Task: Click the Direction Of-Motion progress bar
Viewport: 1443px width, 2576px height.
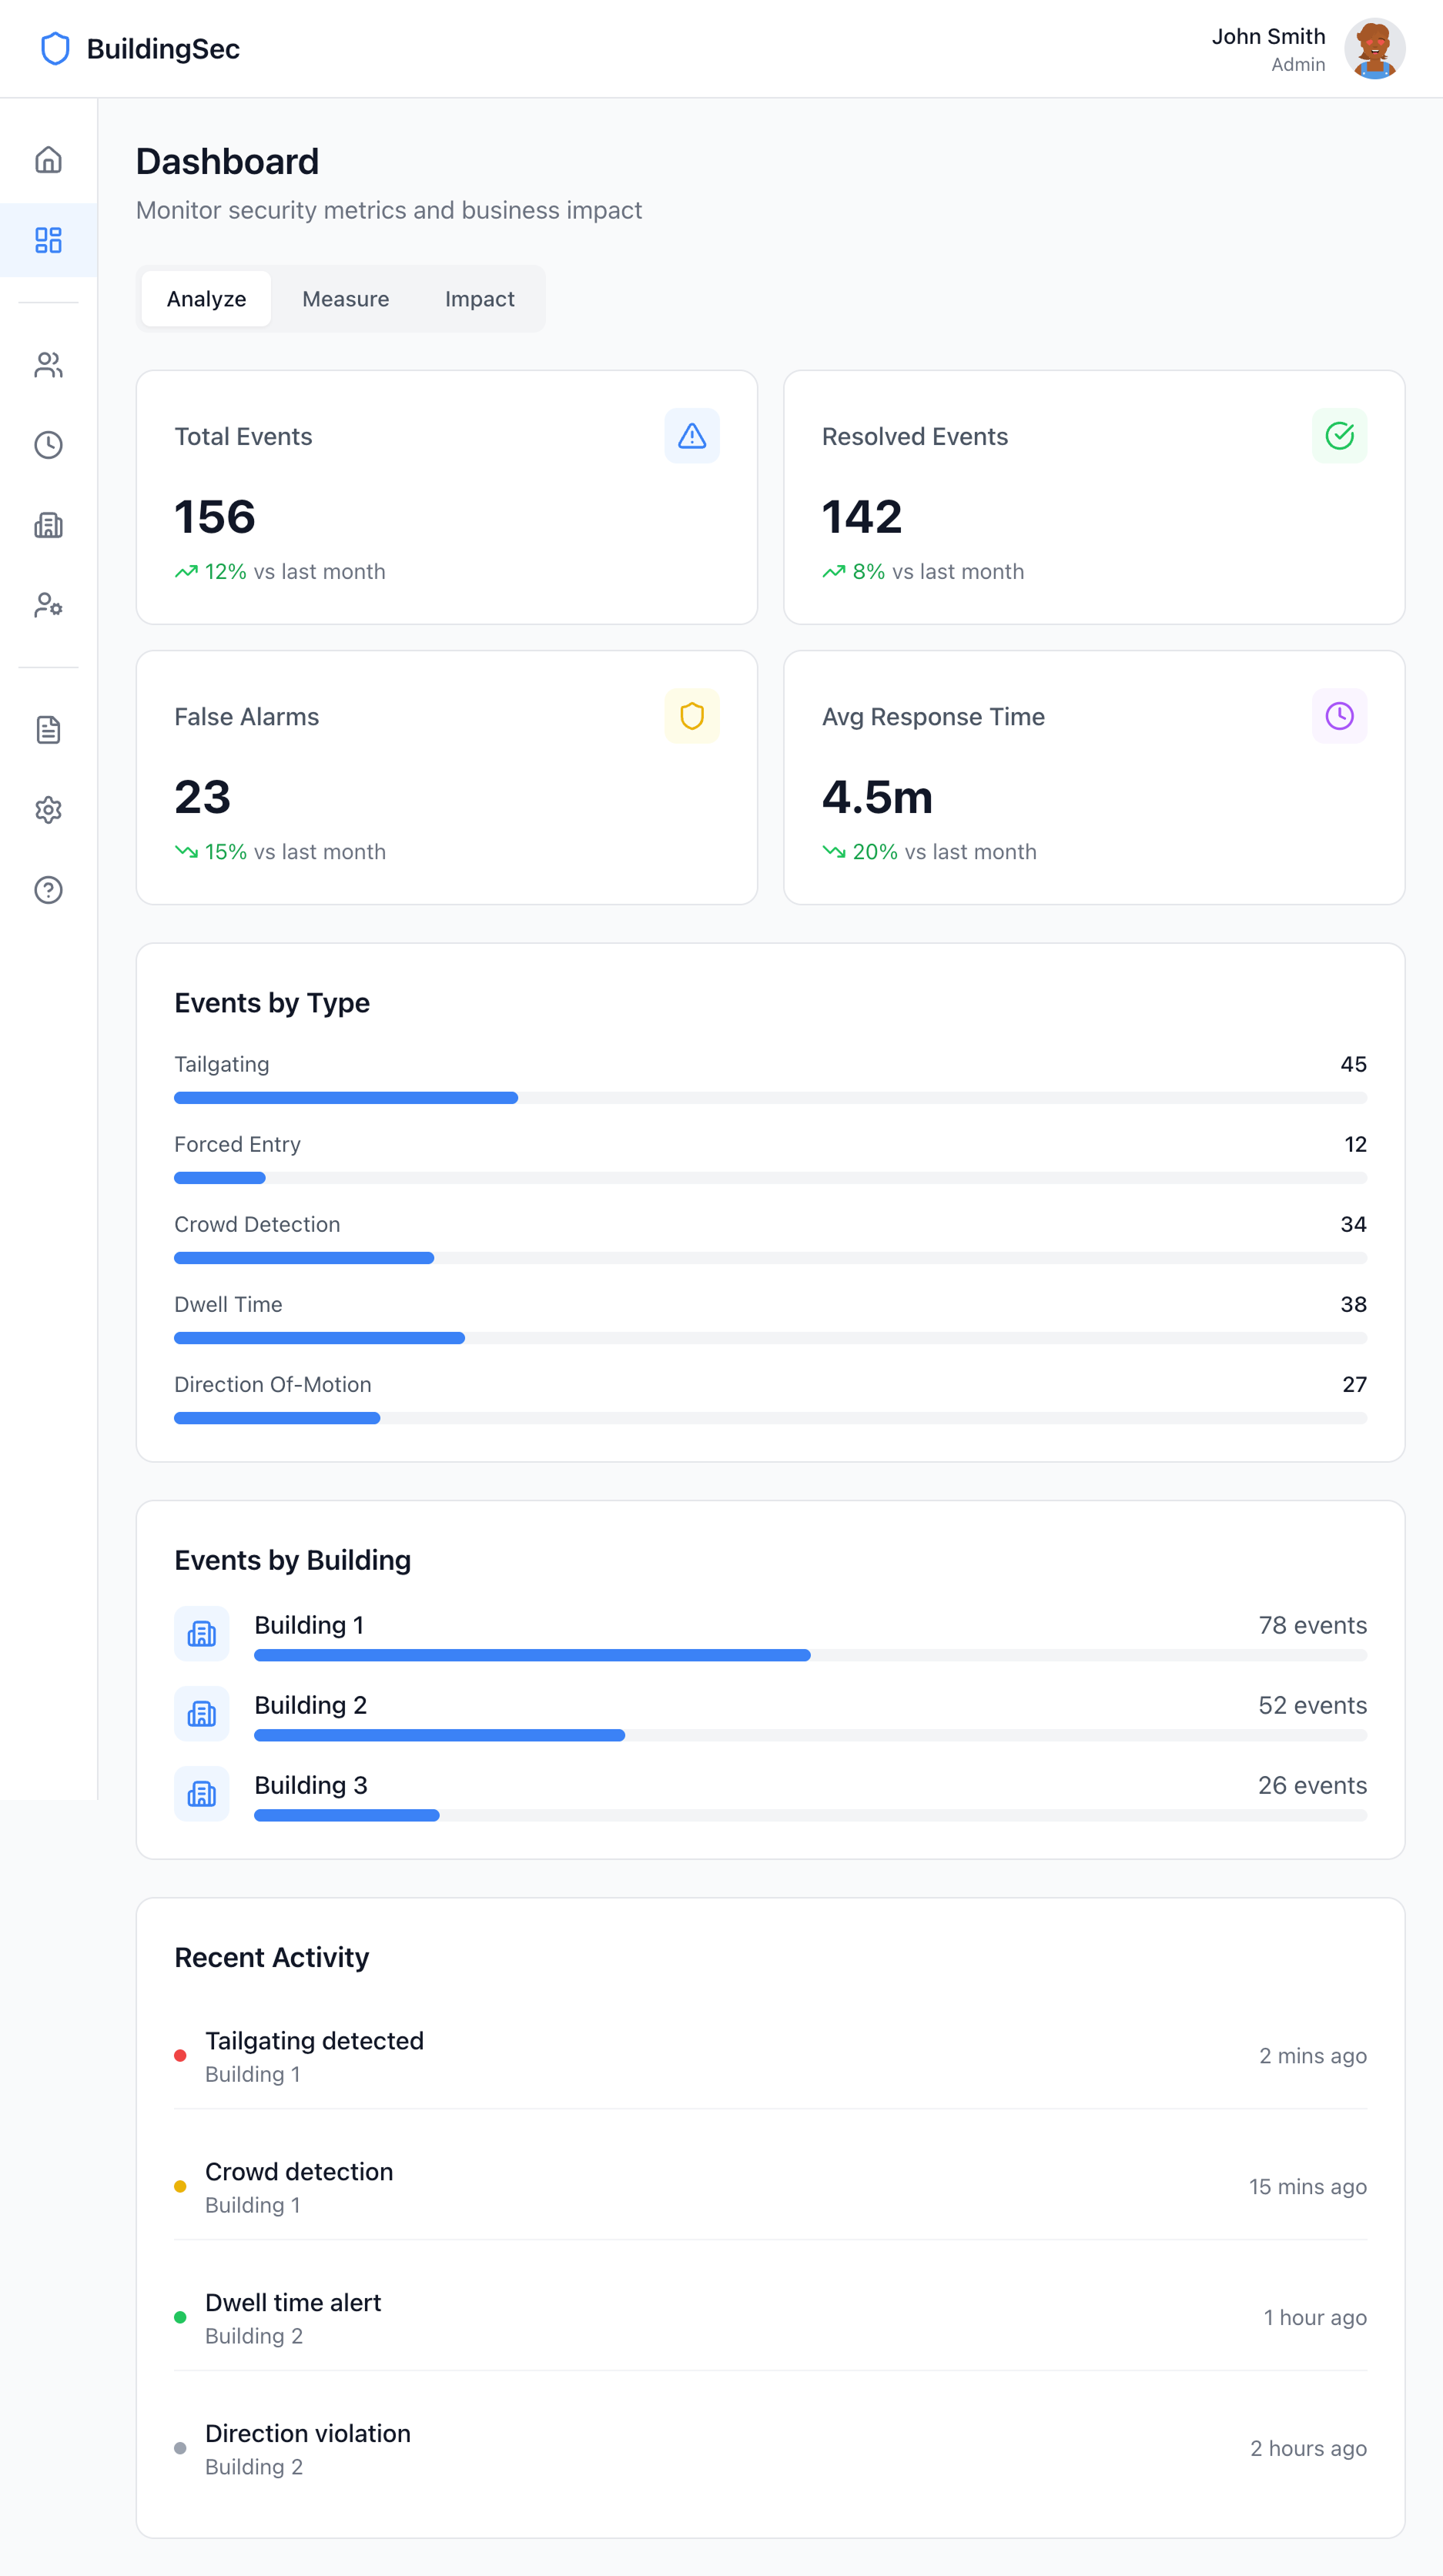Action: point(770,1418)
